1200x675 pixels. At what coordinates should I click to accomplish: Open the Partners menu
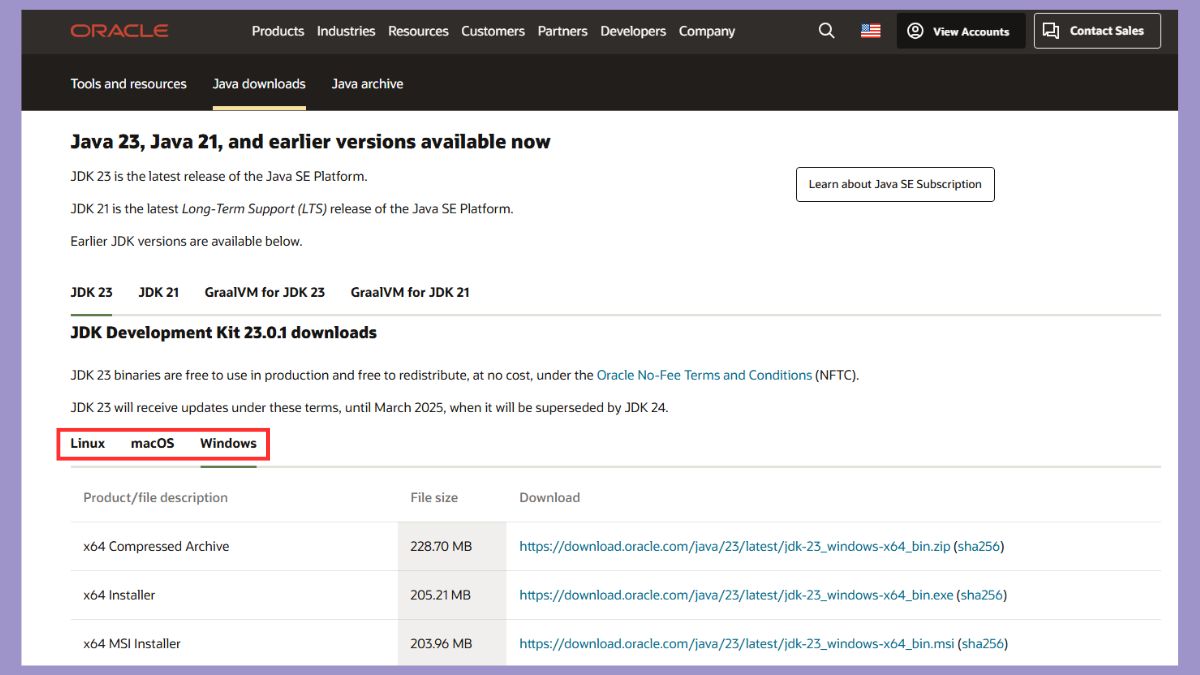pyautogui.click(x=563, y=31)
